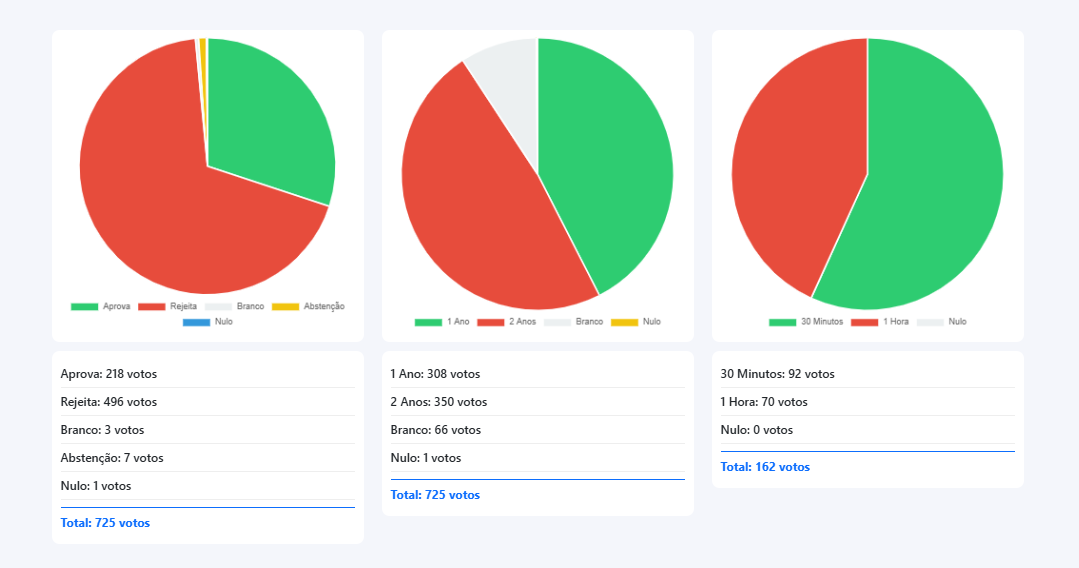Click the "Branco: 66 votos" row

435,430
